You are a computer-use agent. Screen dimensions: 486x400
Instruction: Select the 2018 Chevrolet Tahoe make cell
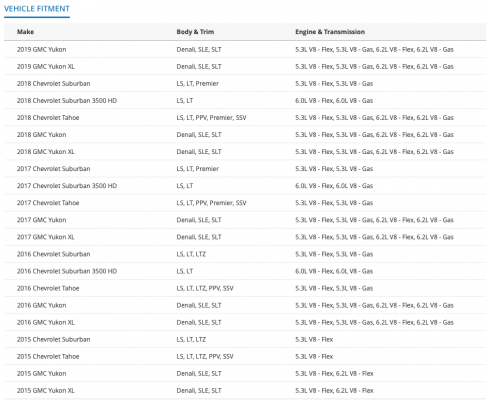click(x=48, y=118)
